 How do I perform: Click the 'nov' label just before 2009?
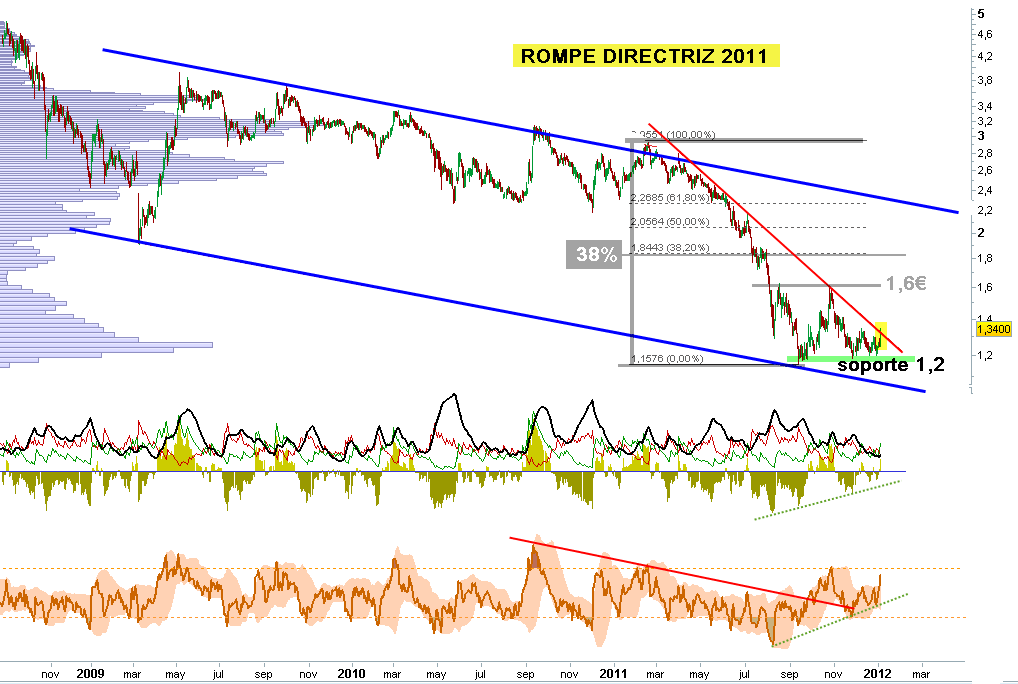pos(50,674)
